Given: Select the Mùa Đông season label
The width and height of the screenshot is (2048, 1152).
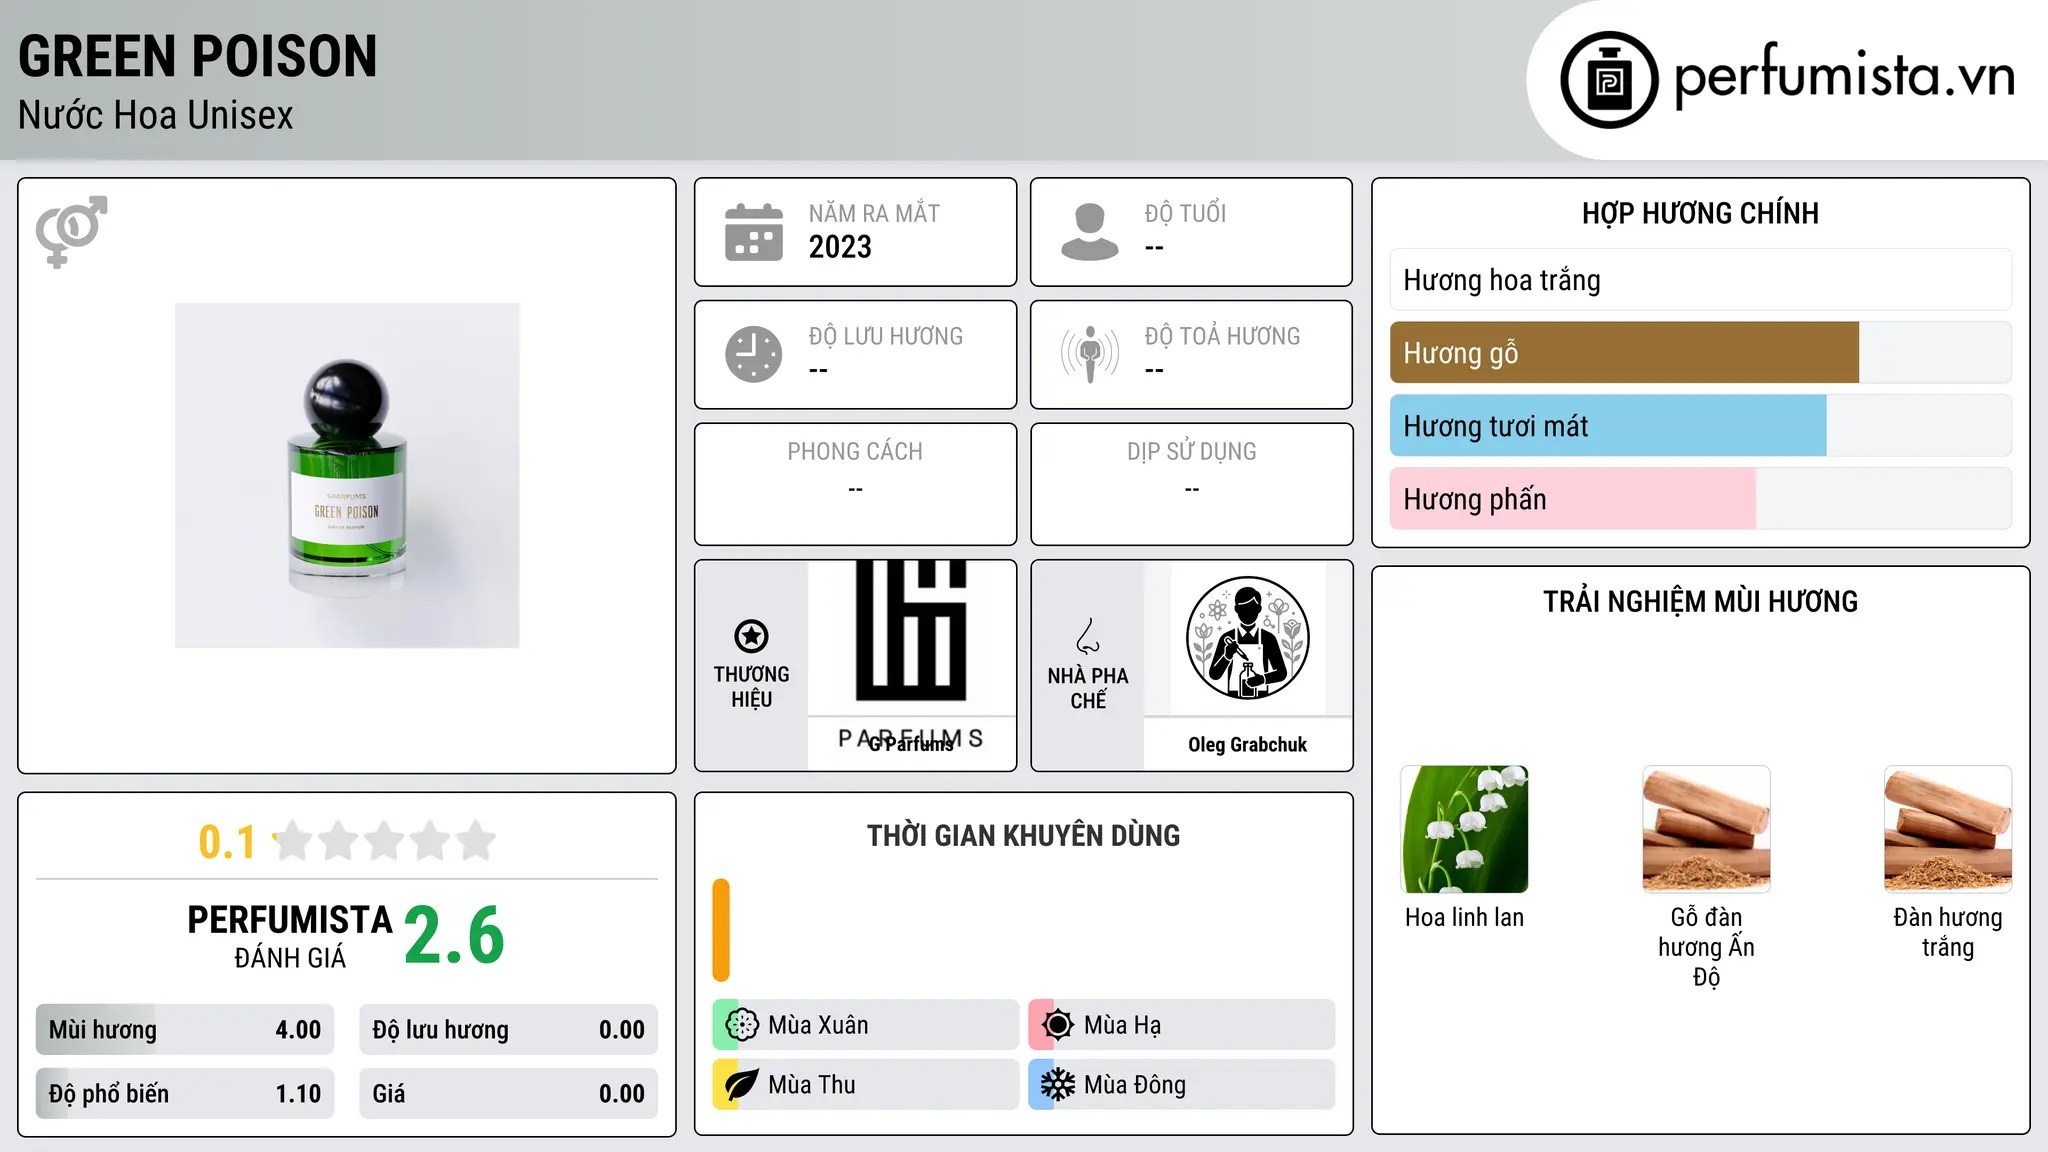Looking at the screenshot, I should tap(1135, 1085).
